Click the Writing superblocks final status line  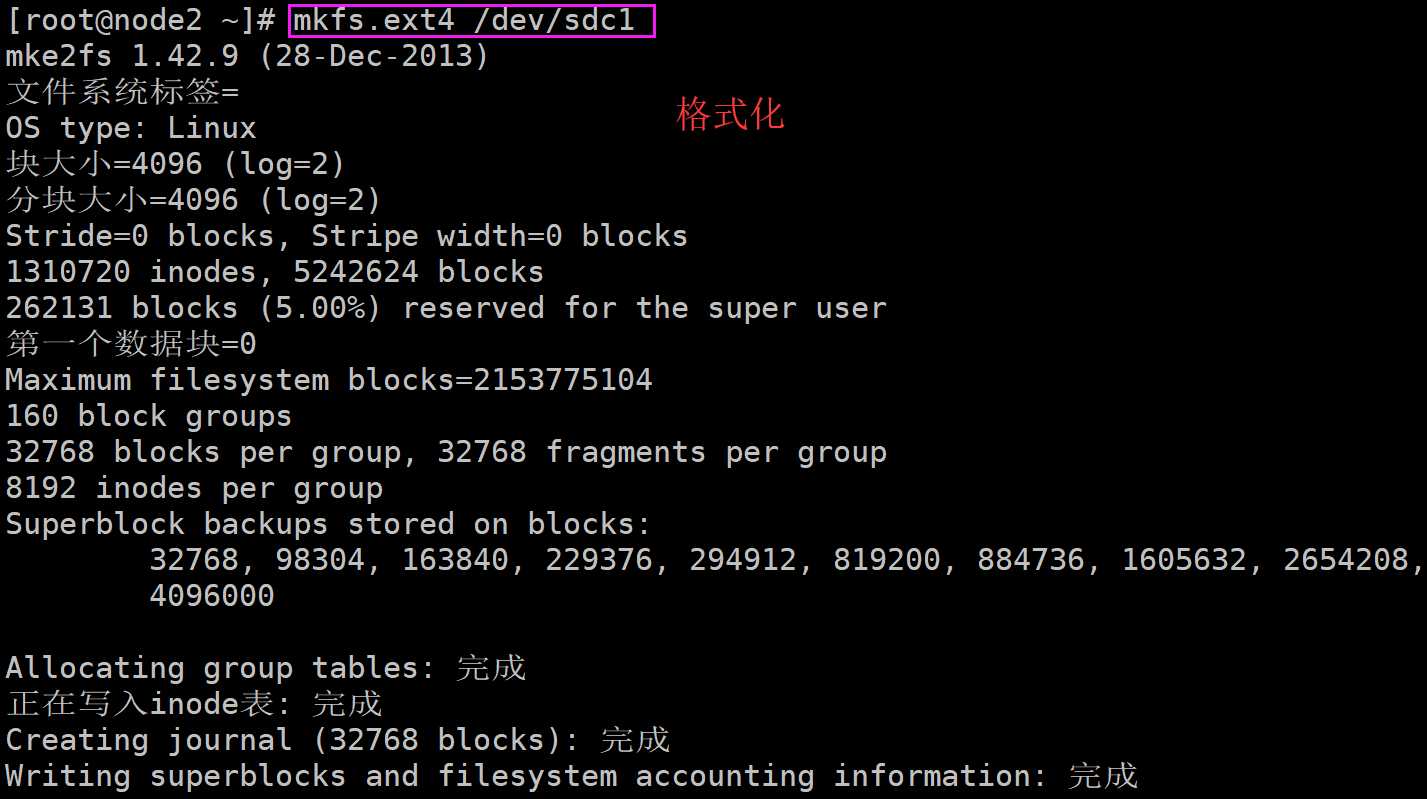click(572, 776)
